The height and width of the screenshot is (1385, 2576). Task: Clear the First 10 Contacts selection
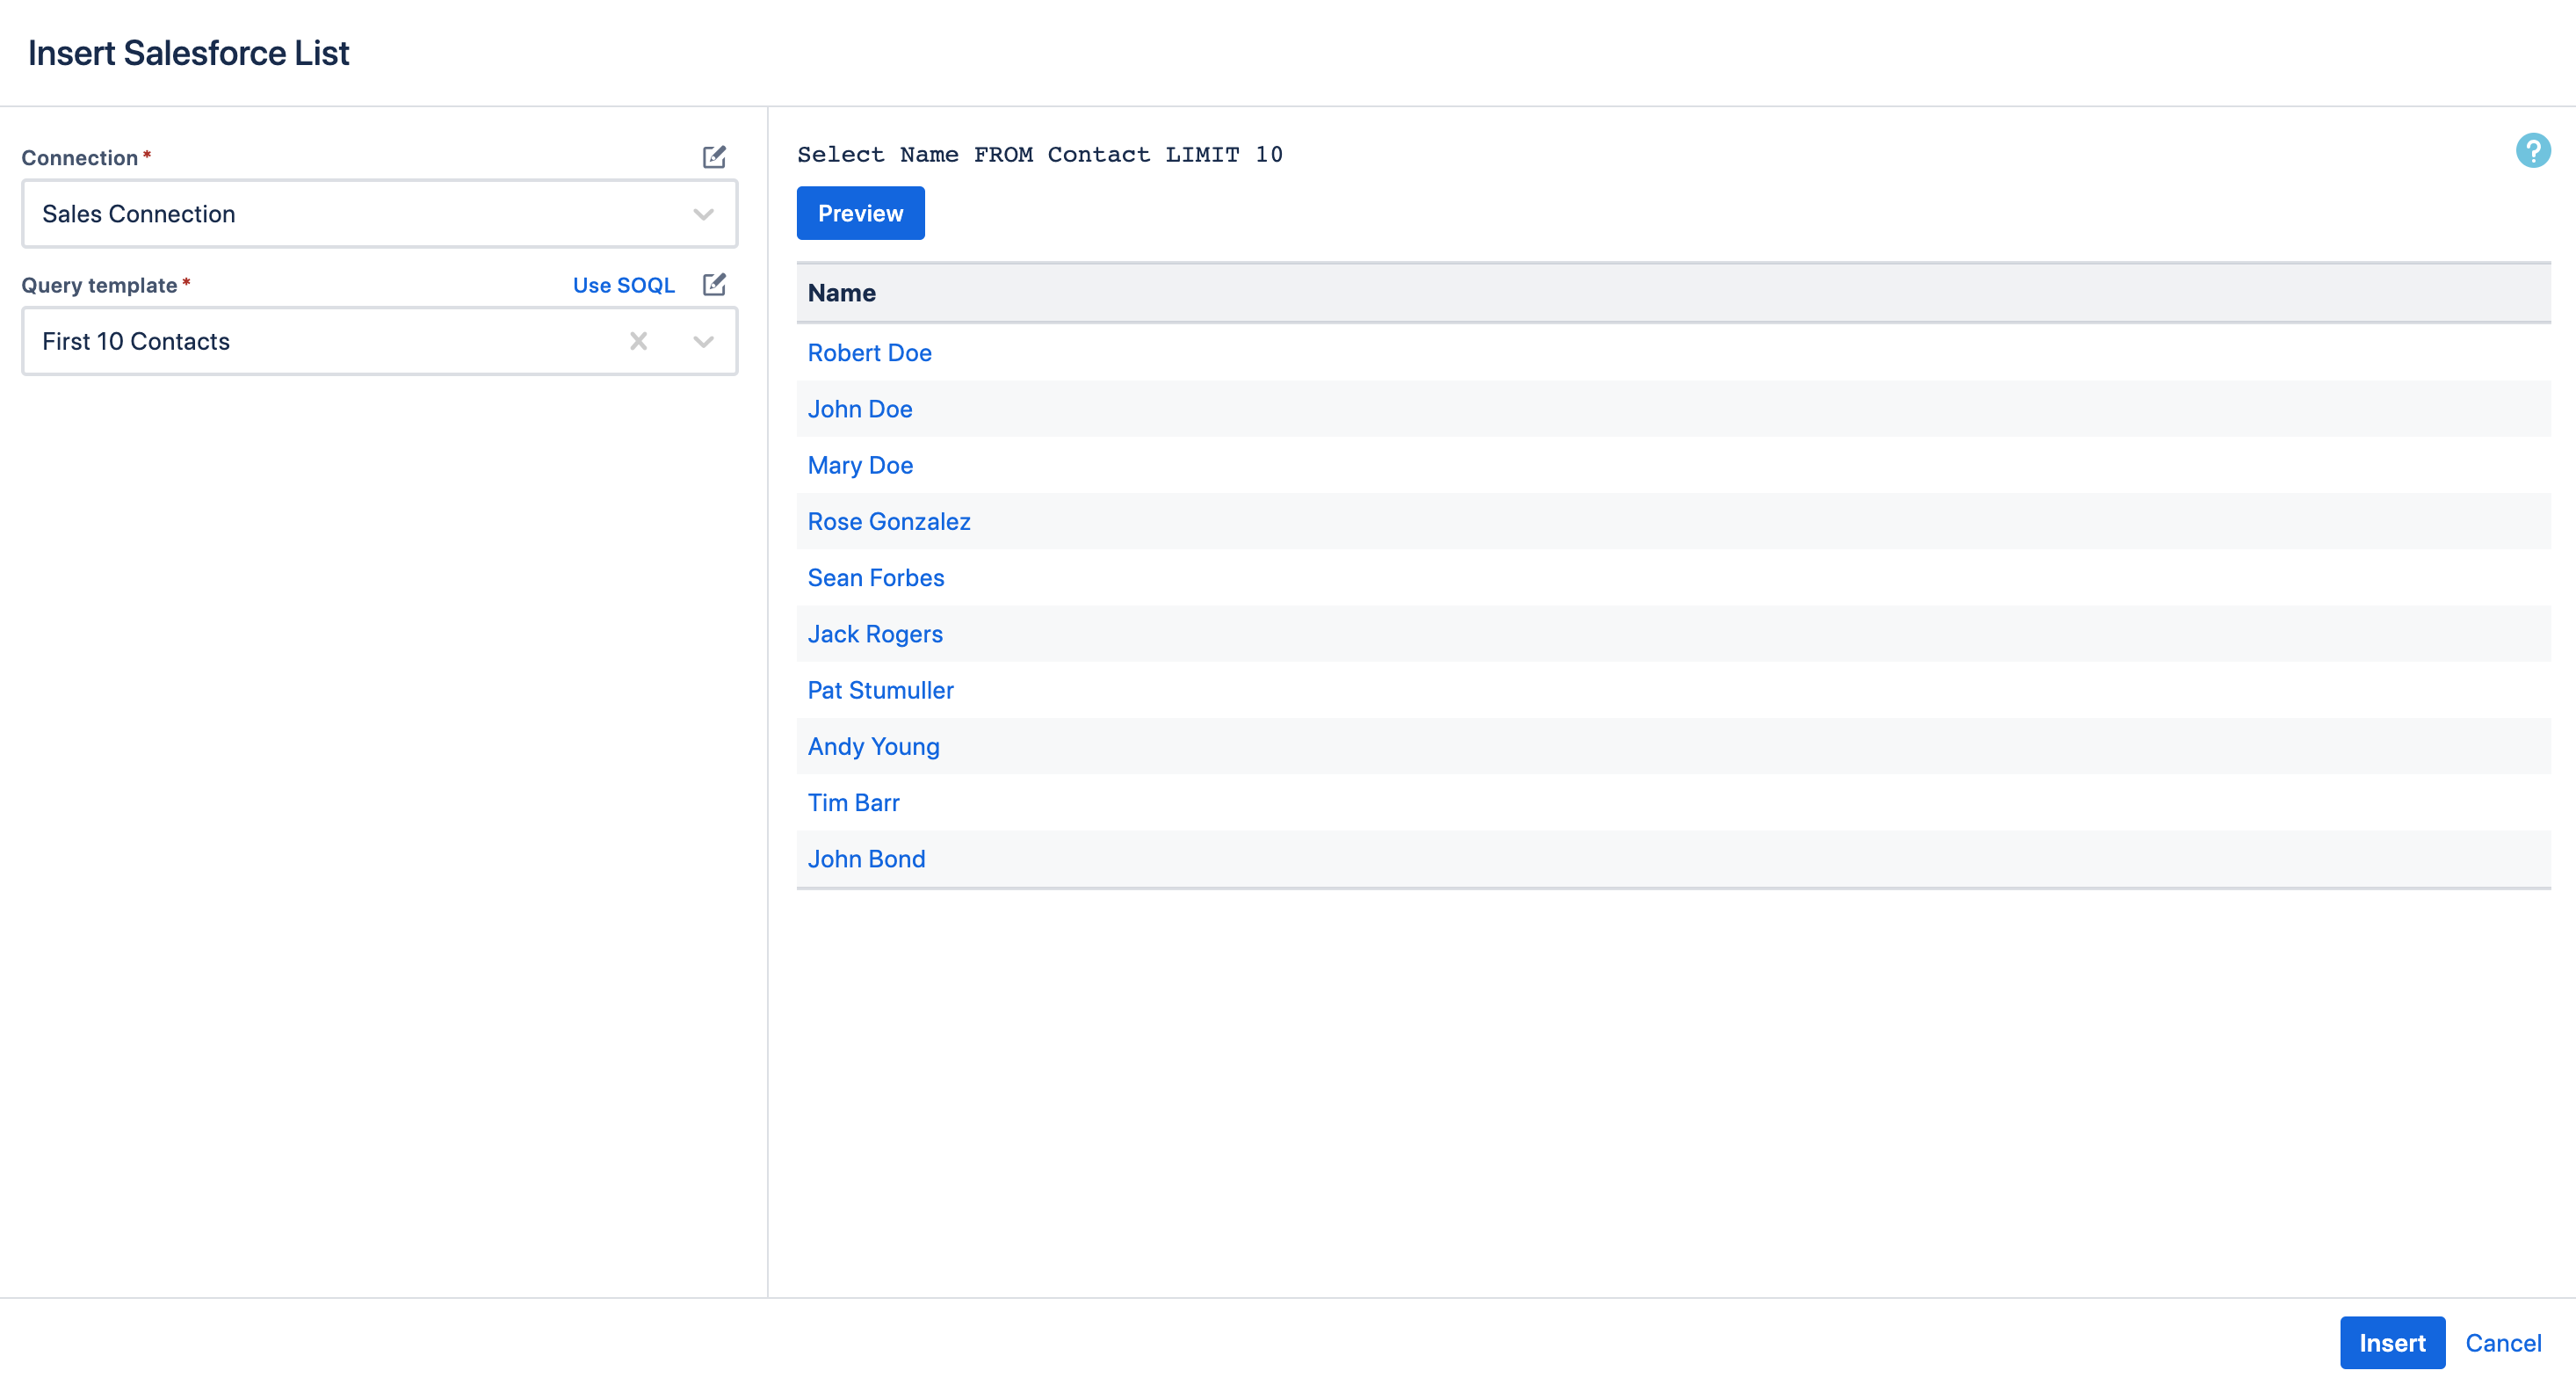pyautogui.click(x=638, y=342)
